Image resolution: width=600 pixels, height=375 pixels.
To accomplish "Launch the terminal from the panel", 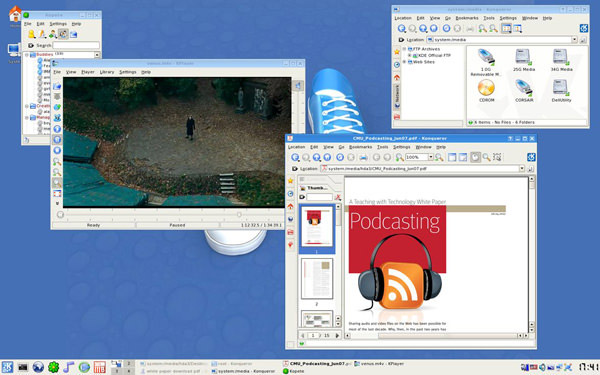I will click(x=23, y=367).
